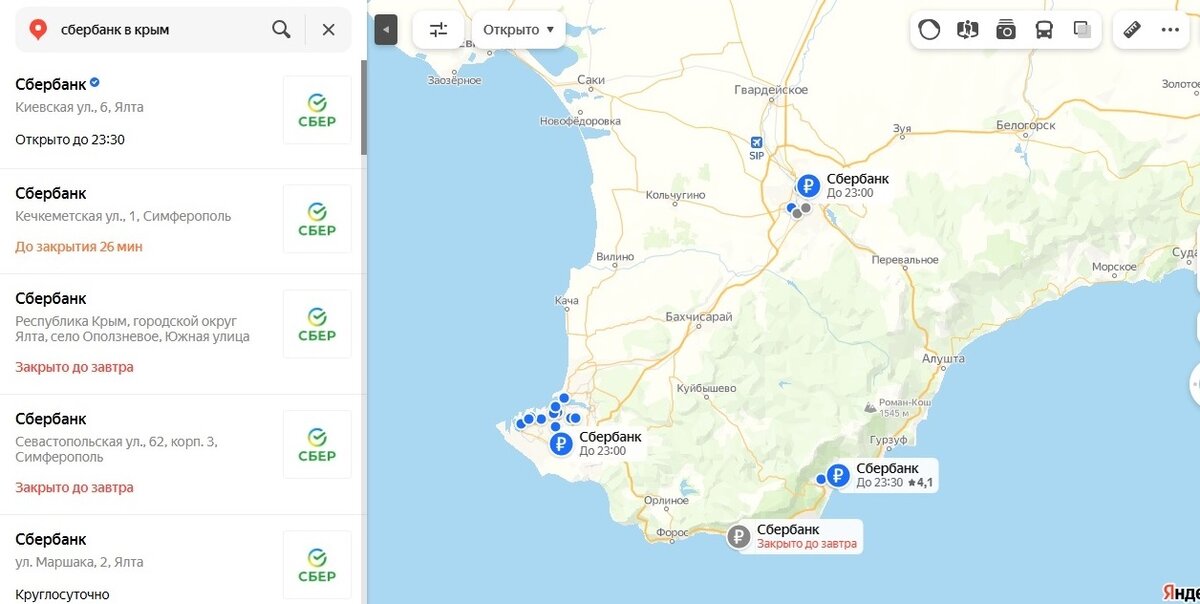Click Круглосуточно status text
The image size is (1200, 604).
click(62, 594)
